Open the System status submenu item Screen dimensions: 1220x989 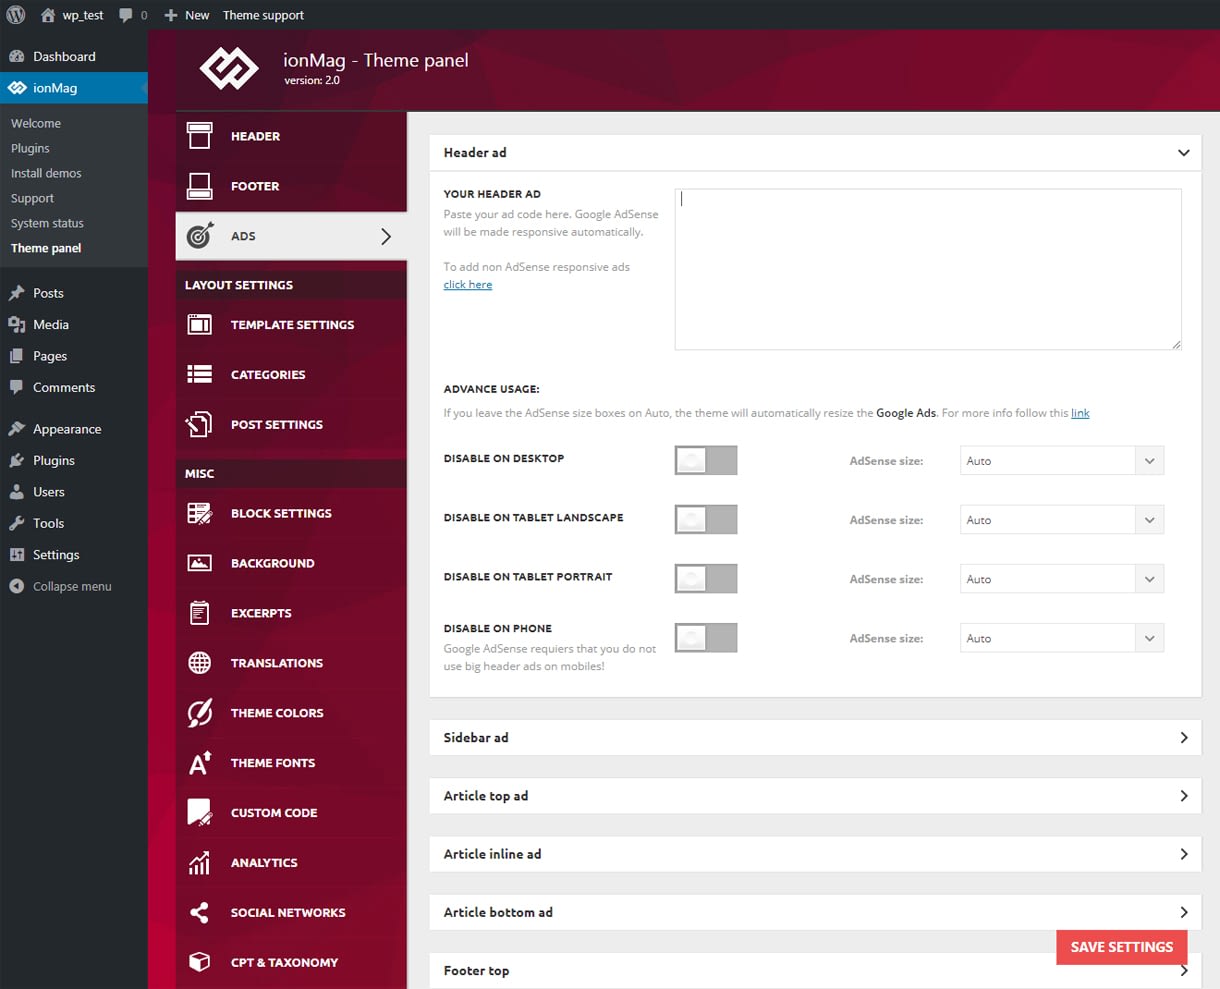click(x=47, y=223)
